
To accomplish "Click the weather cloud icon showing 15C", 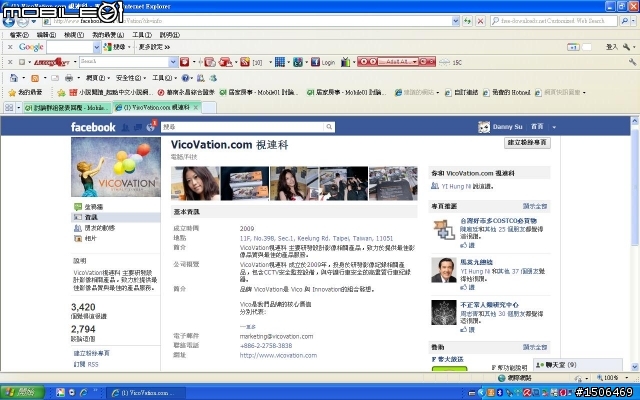I will pos(444,62).
